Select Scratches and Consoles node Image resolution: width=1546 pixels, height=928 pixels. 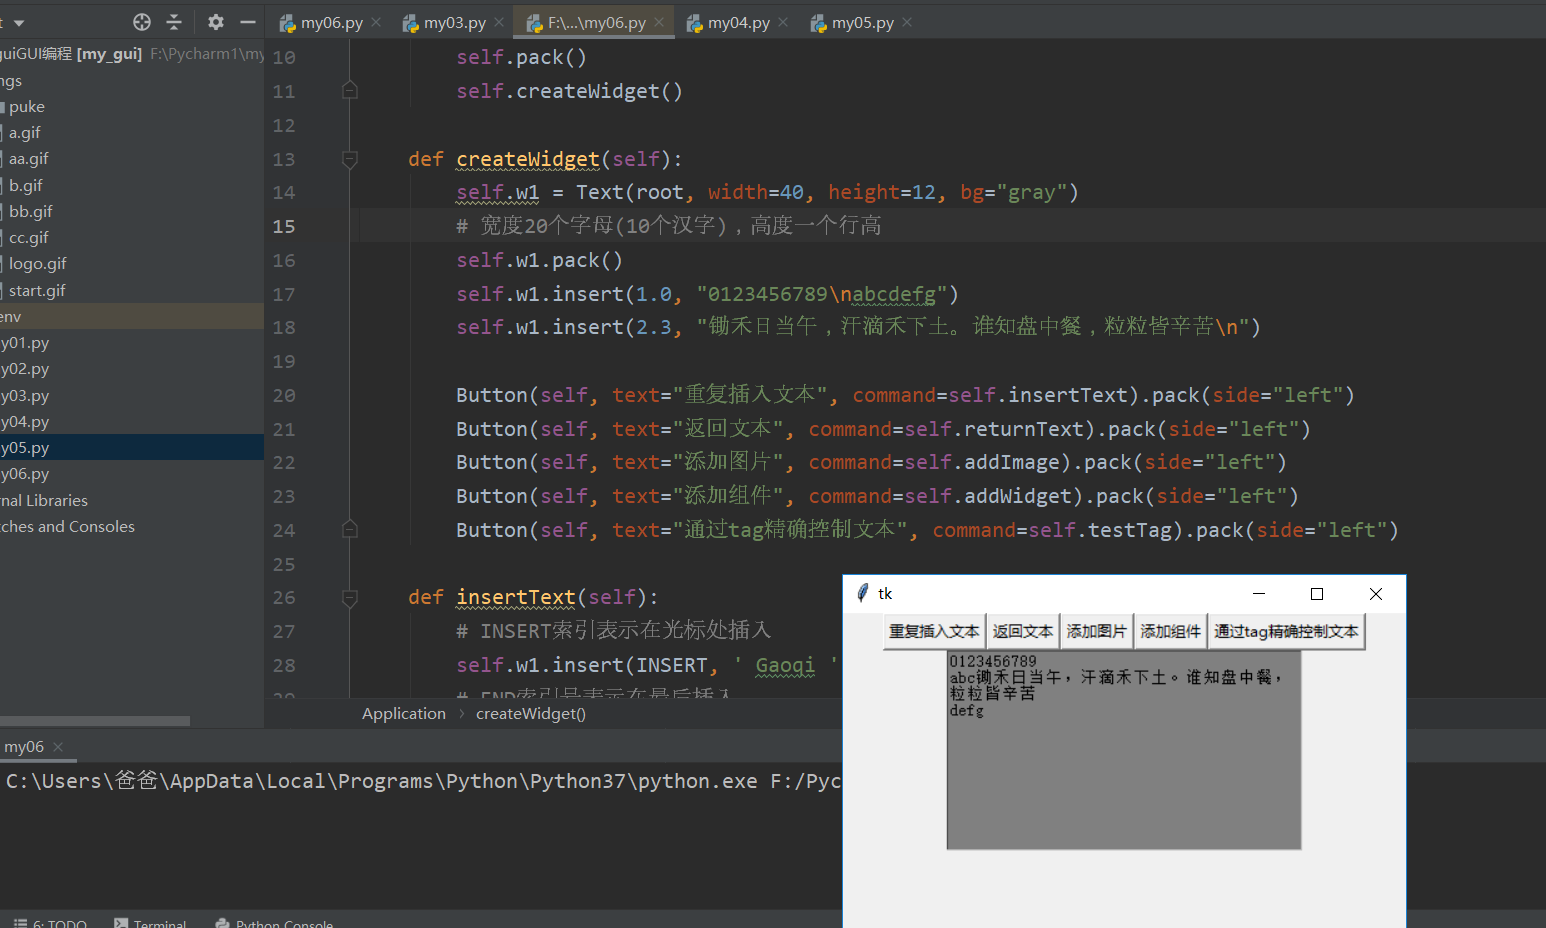coord(67,526)
